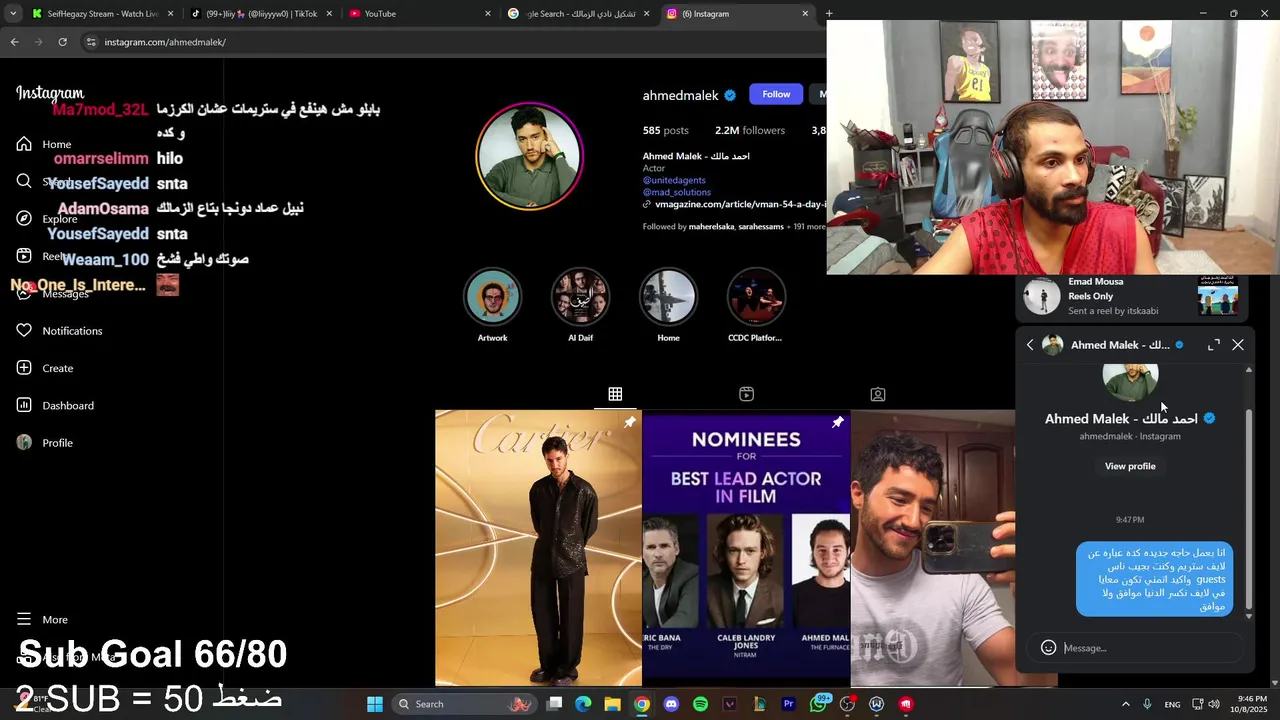The image size is (1280, 720).
Task: Open Home in the Instagram sidebar
Action: tap(45, 144)
